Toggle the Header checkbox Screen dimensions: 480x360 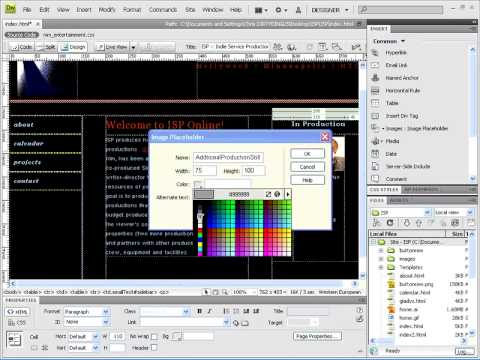(x=154, y=348)
